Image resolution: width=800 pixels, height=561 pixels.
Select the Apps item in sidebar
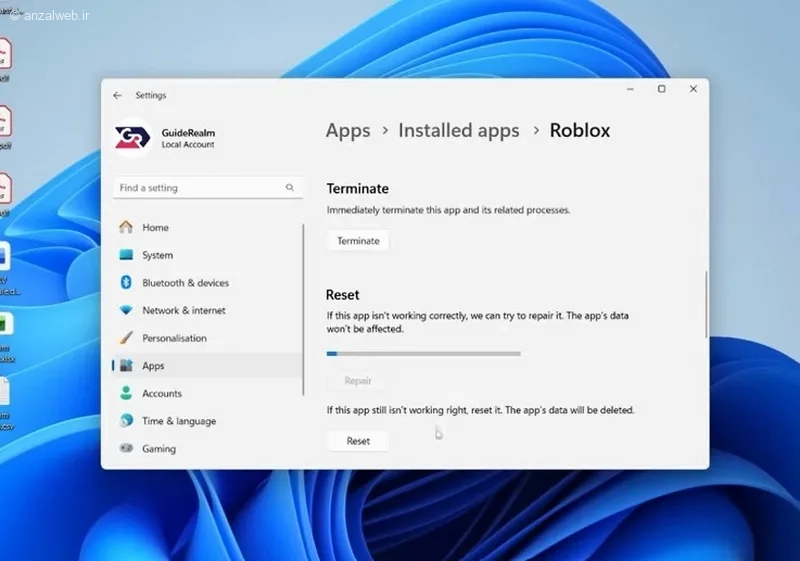point(207,365)
